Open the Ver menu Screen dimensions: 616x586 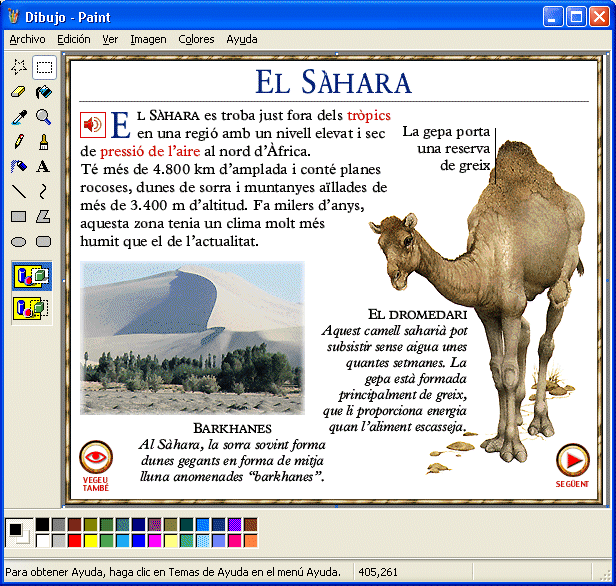(110, 40)
